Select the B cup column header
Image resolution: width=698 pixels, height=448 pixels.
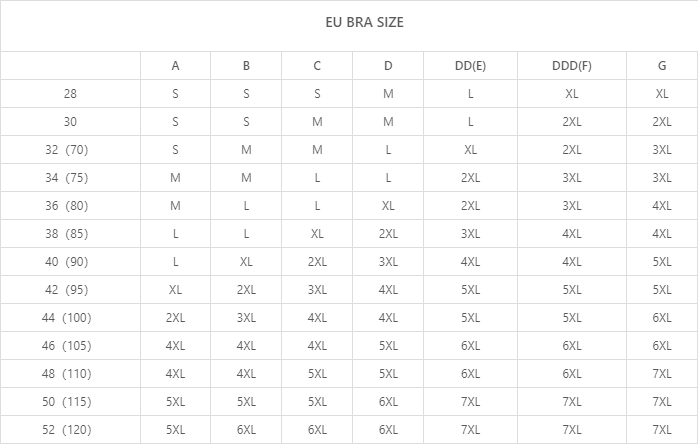pos(246,66)
